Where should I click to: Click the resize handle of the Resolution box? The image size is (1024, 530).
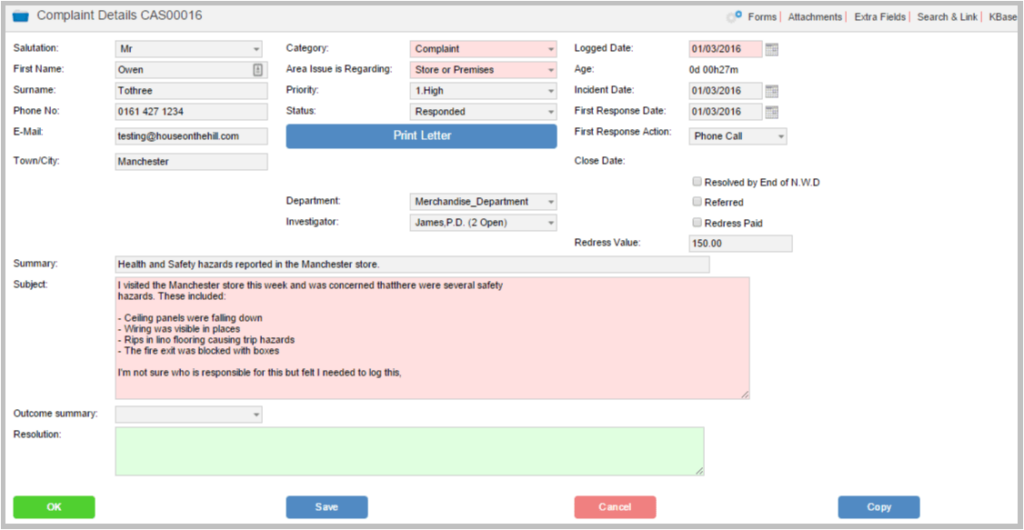(x=700, y=471)
